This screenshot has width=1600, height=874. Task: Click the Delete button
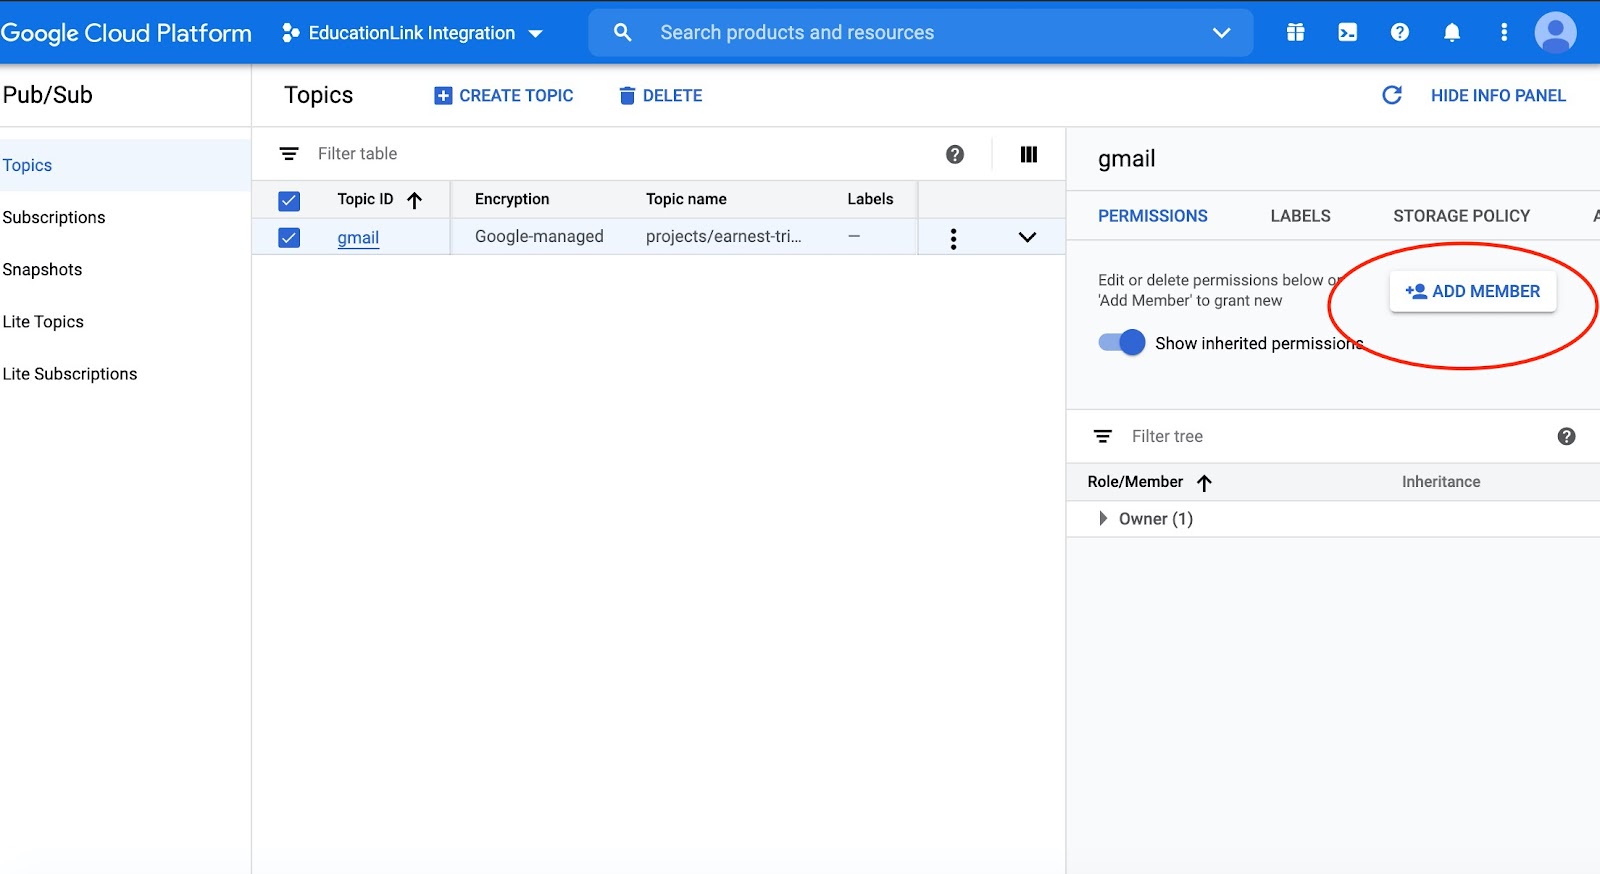(x=660, y=95)
